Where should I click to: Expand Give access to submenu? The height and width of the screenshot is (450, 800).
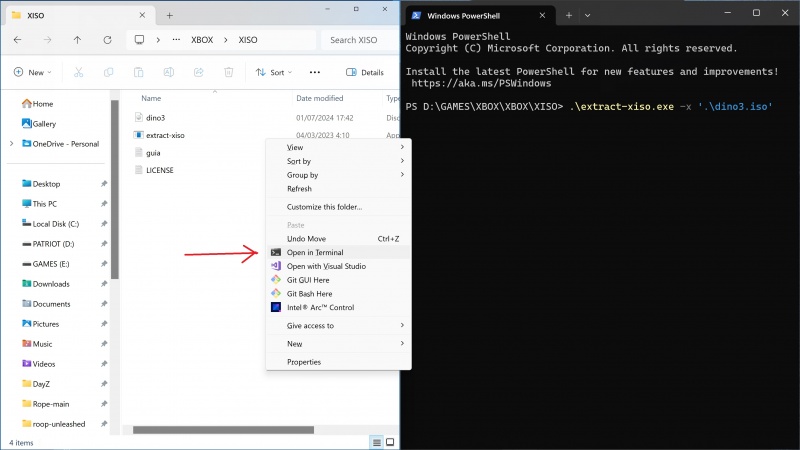coord(339,326)
